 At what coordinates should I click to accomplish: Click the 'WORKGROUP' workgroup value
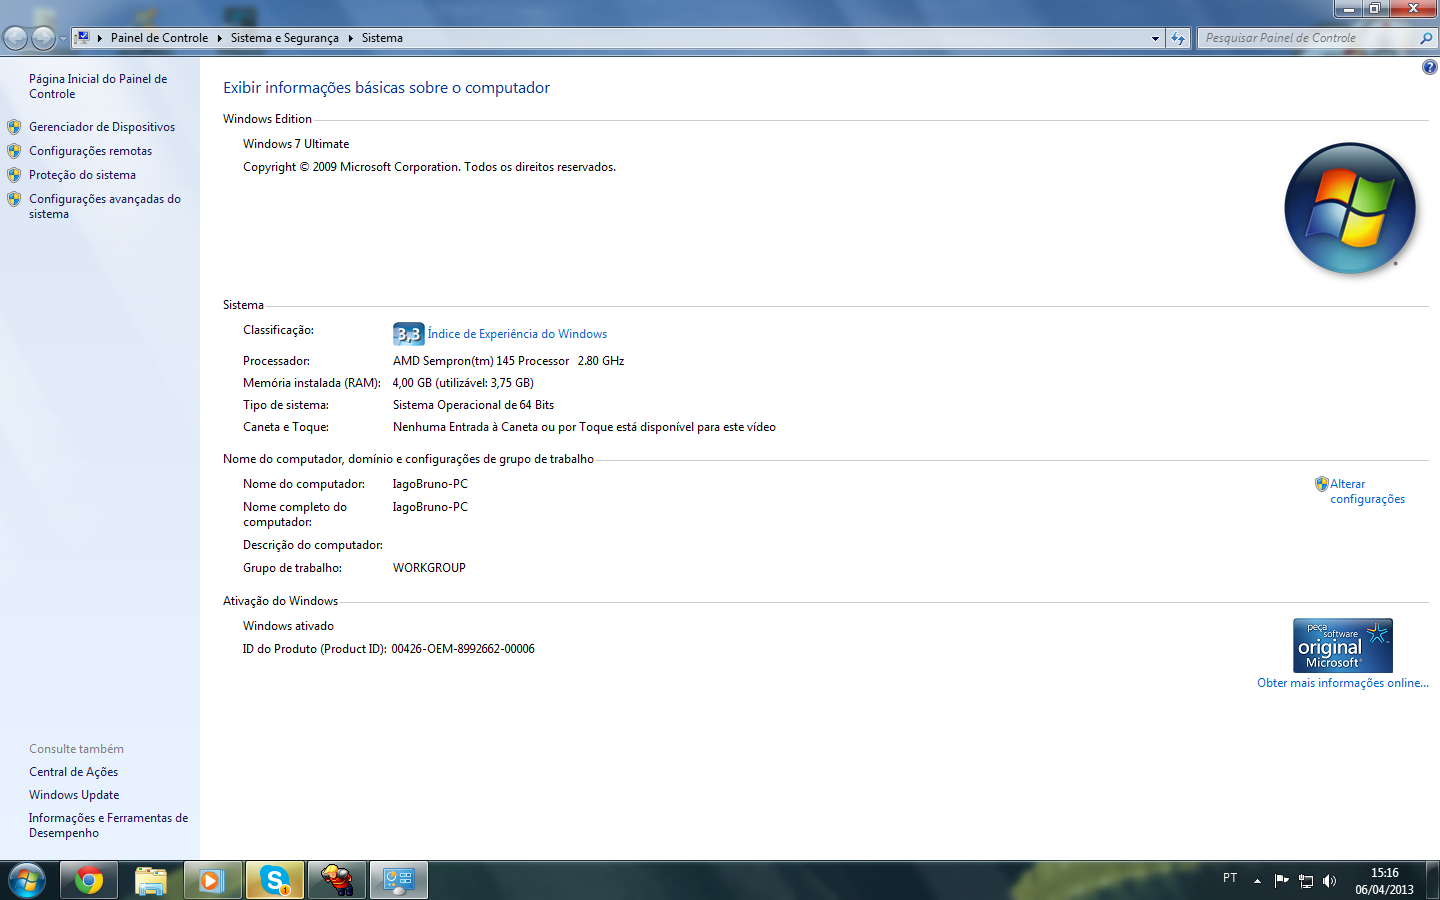pyautogui.click(x=429, y=568)
